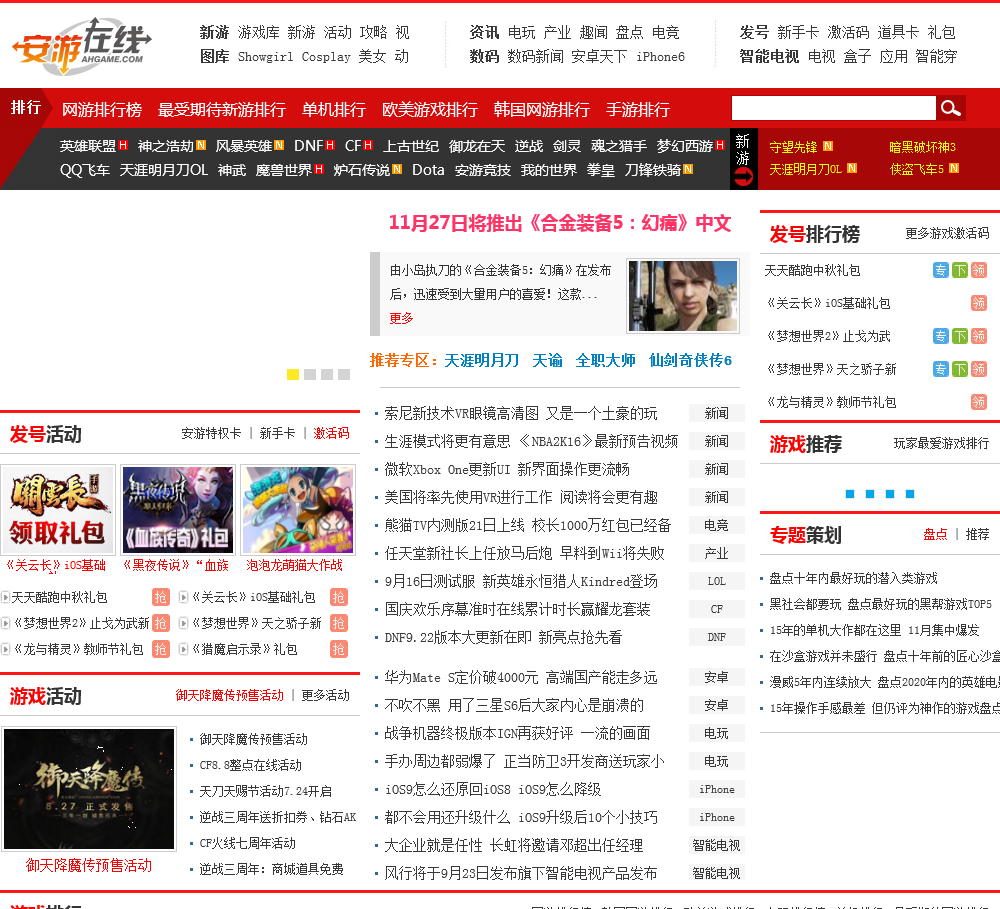
Task: Select 盘点 tab in 专题策划
Action: click(935, 535)
